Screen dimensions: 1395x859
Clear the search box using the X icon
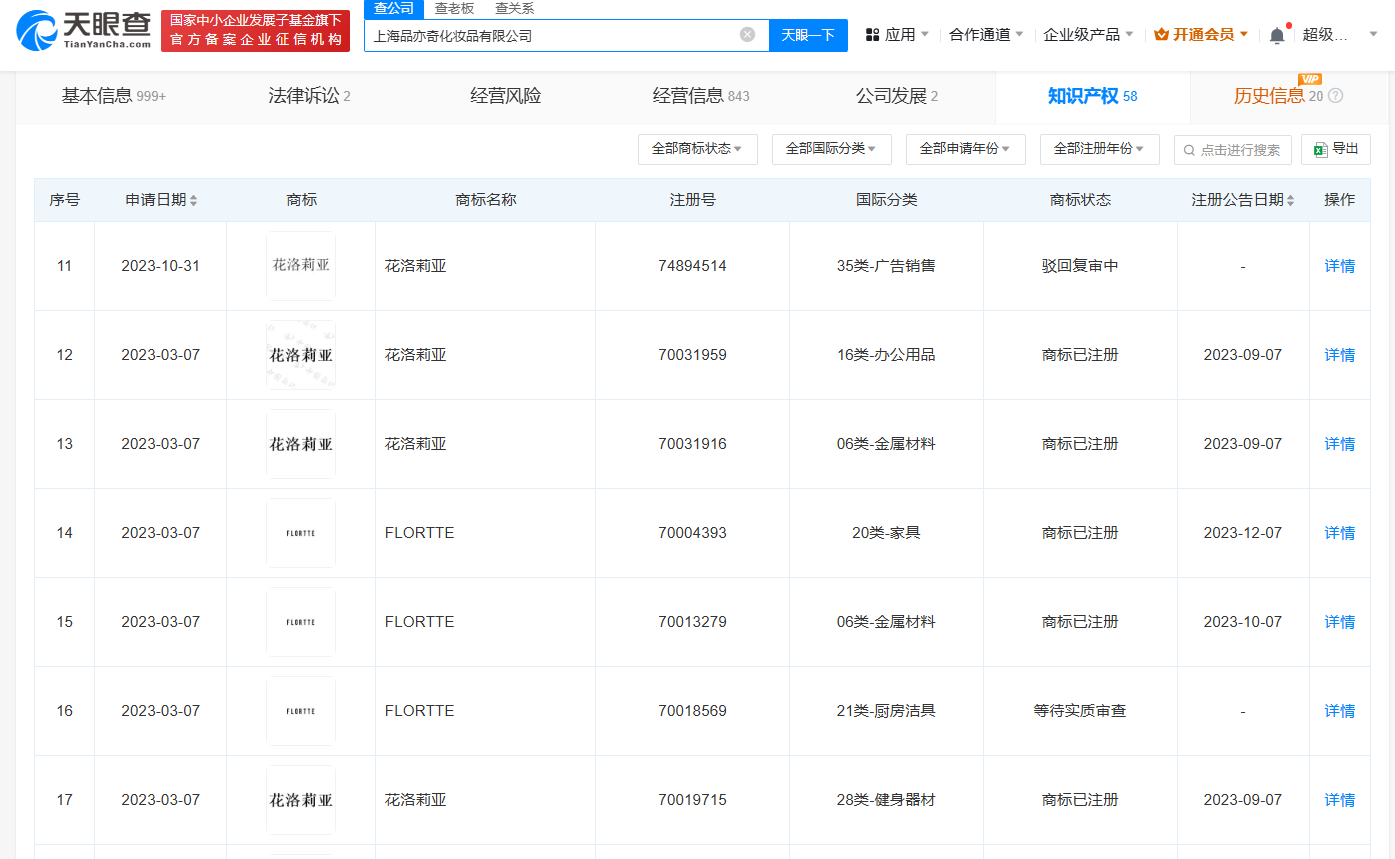click(x=747, y=33)
